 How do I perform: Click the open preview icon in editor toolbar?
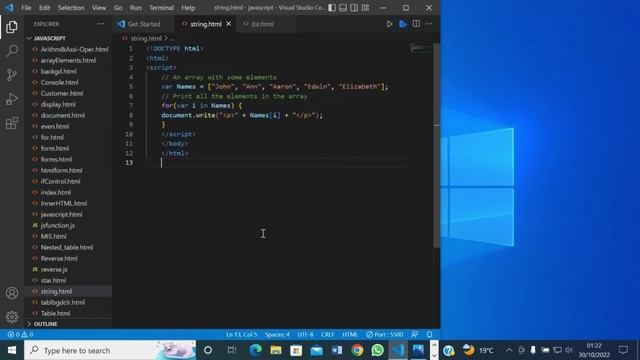tap(403, 24)
